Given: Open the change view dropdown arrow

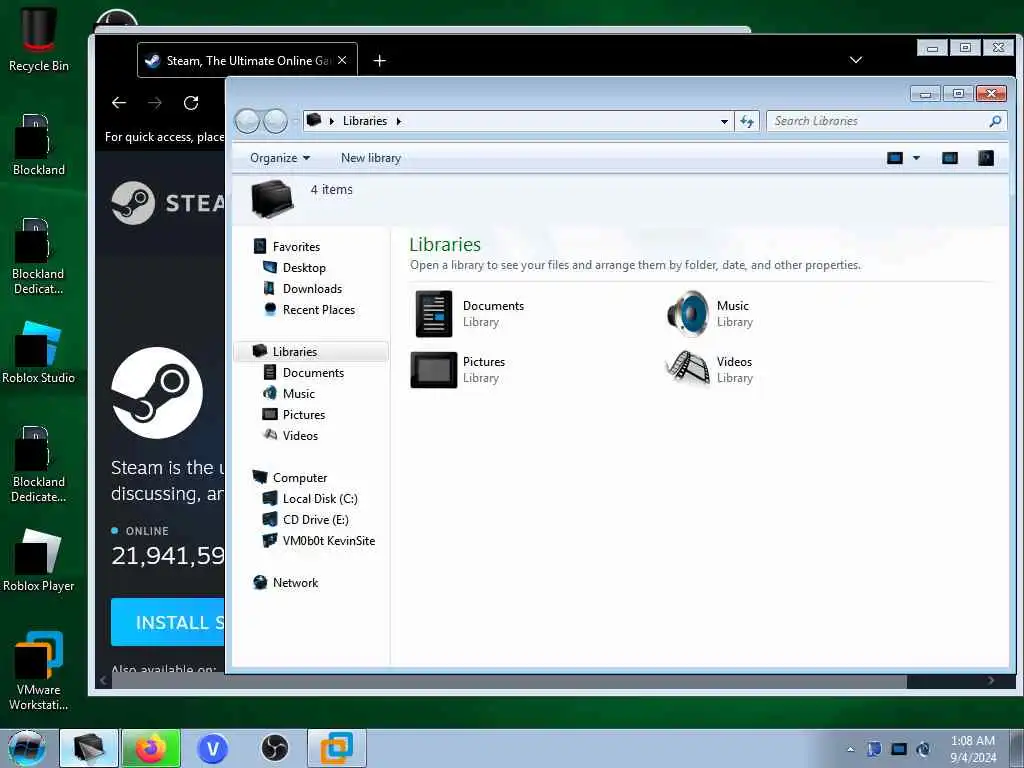Looking at the screenshot, I should click(916, 158).
